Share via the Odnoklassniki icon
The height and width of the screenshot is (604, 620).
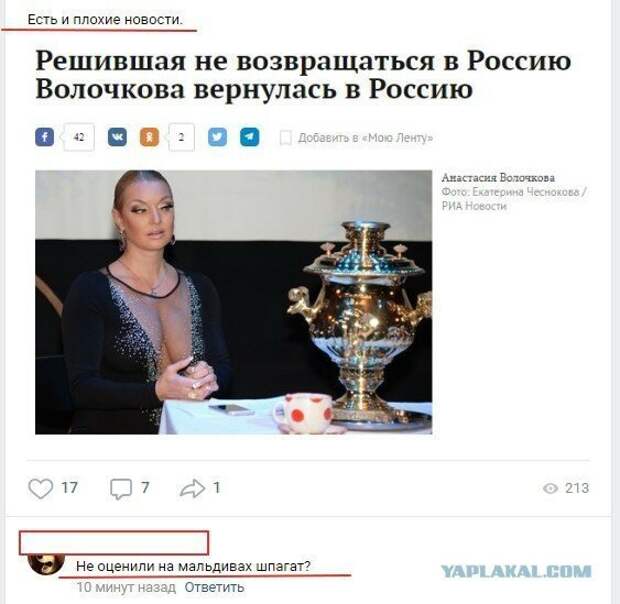149,137
